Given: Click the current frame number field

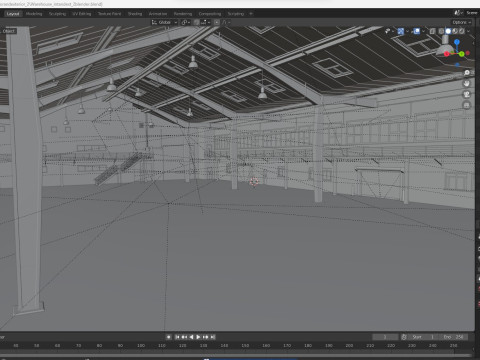Looking at the screenshot, I should point(385,337).
